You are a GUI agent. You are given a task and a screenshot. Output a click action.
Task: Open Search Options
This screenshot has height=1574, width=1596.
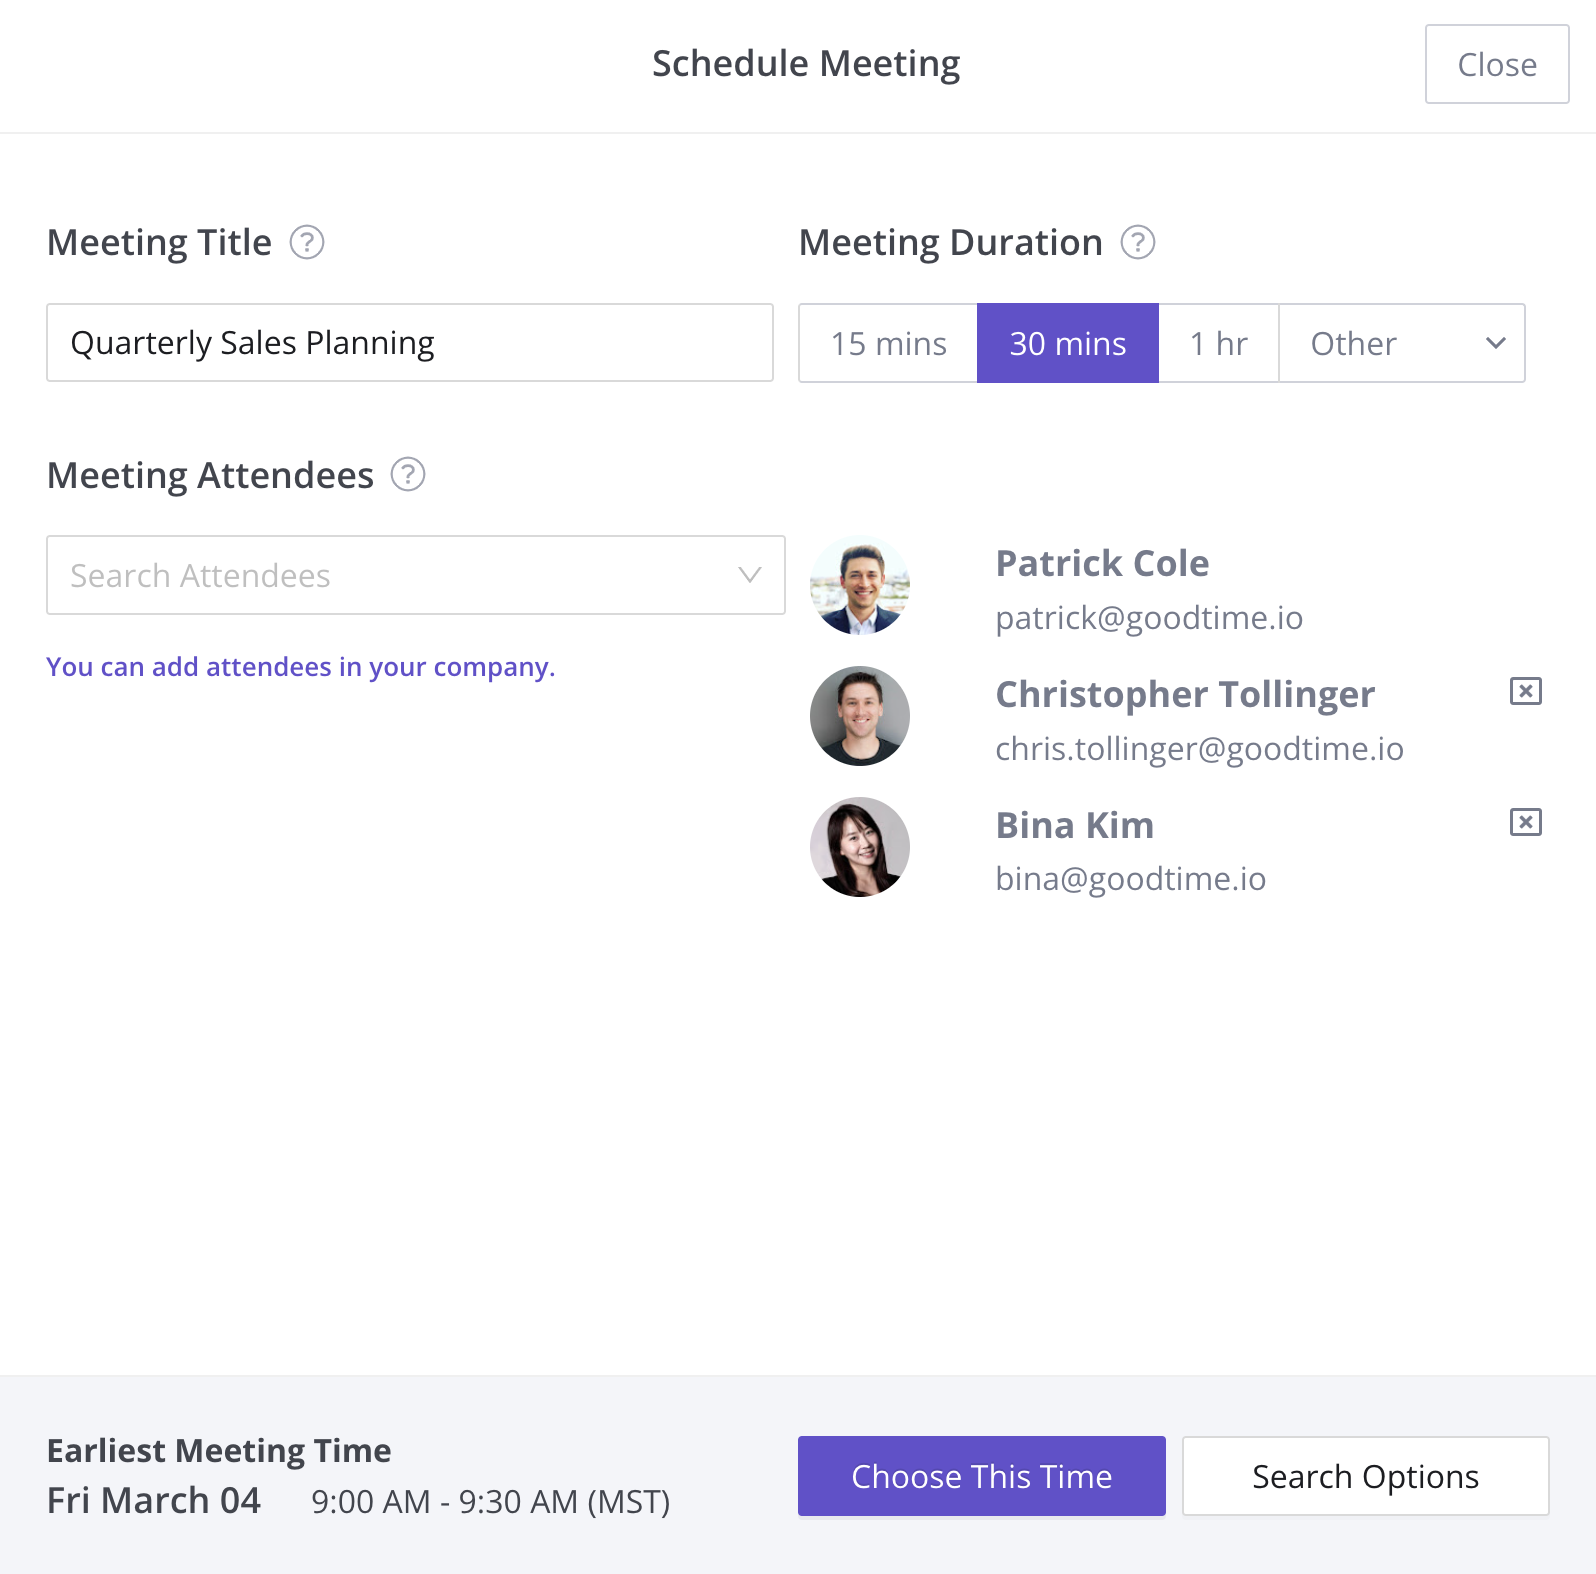1365,1476
